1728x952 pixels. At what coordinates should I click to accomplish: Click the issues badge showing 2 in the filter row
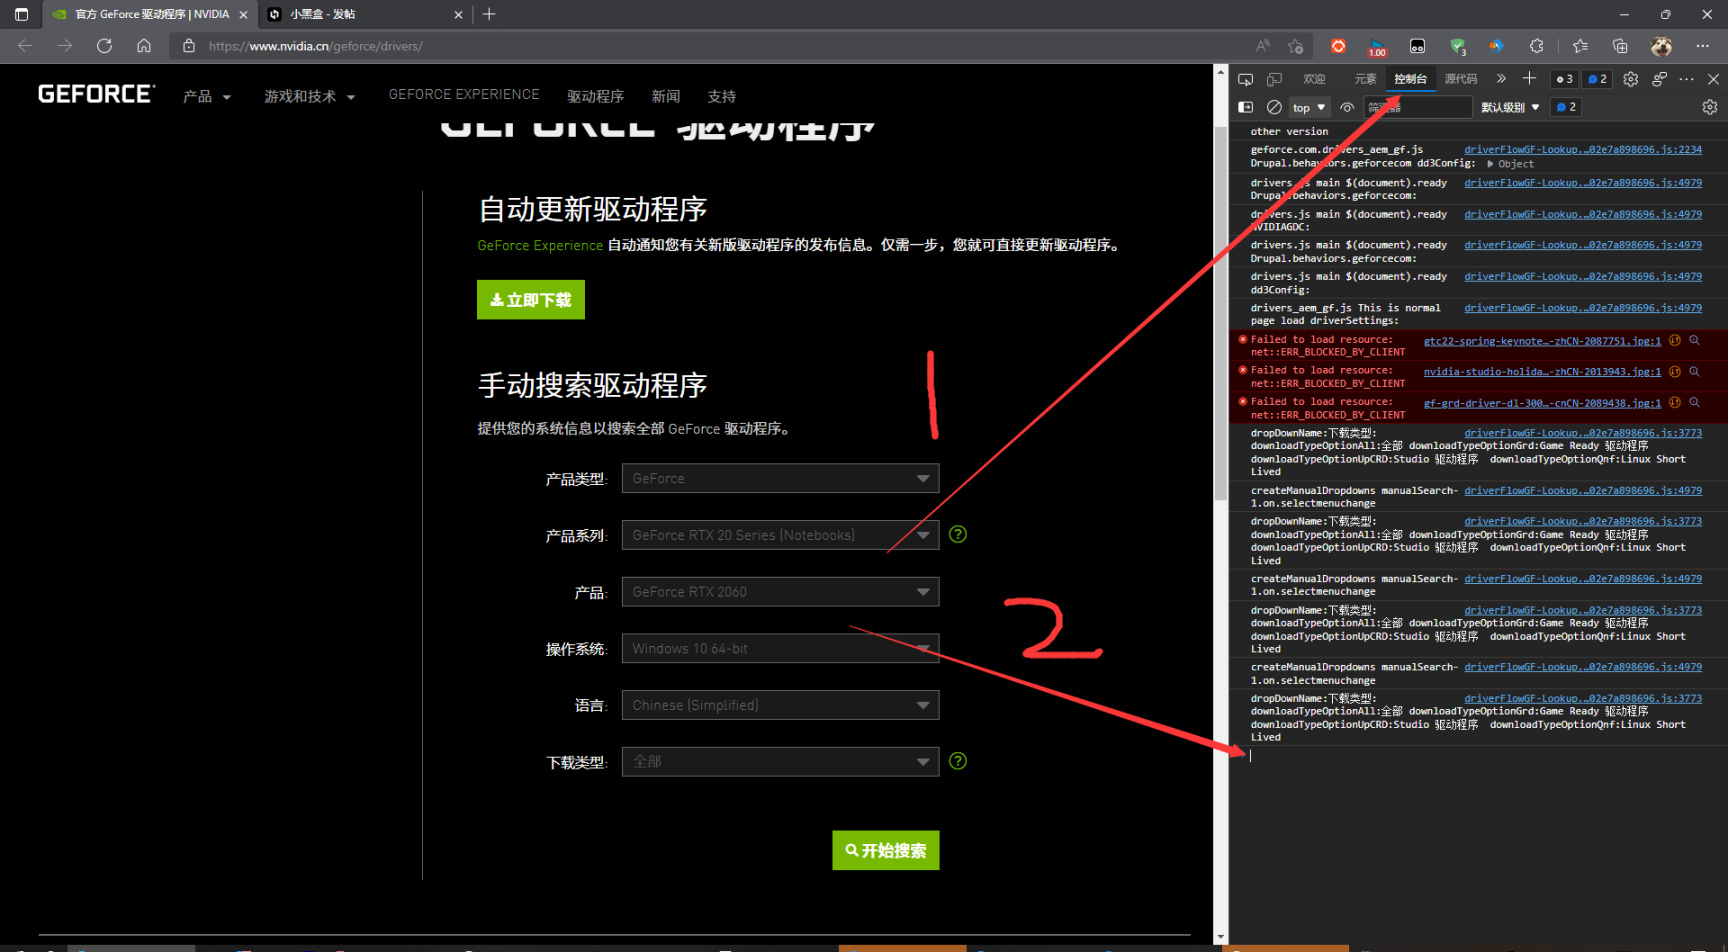click(1566, 107)
